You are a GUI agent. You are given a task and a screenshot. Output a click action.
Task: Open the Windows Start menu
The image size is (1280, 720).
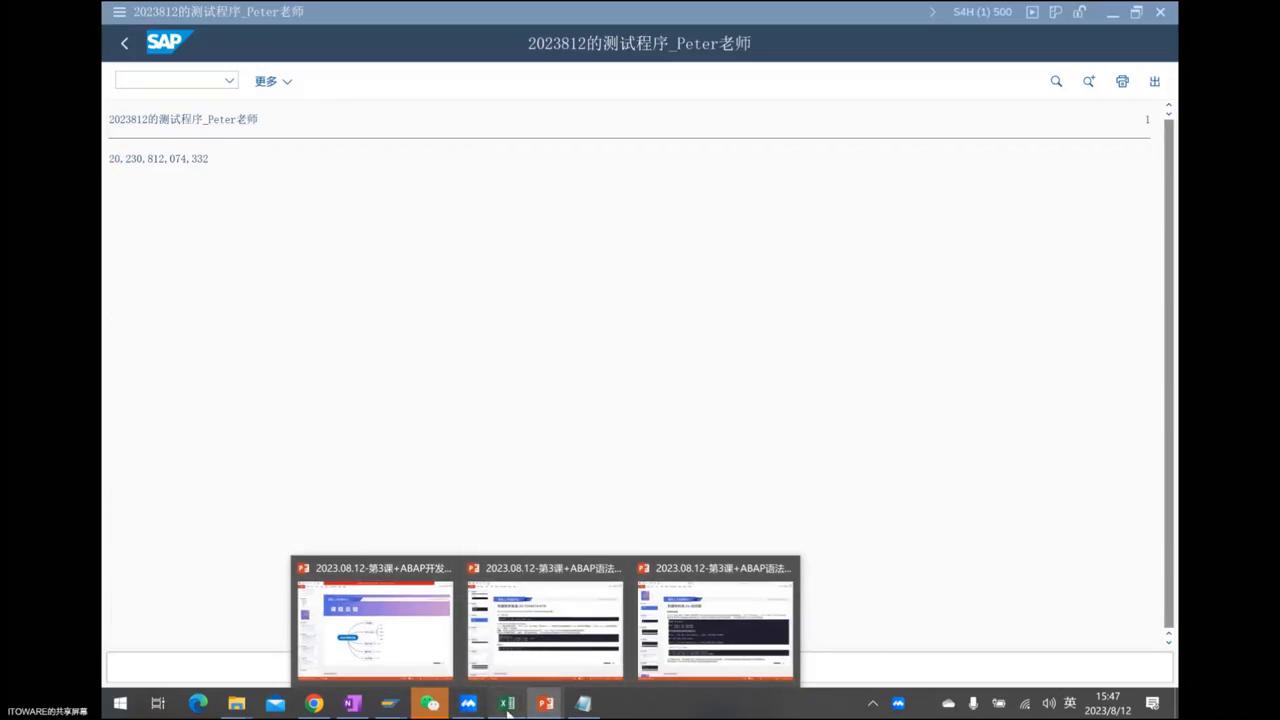119,703
